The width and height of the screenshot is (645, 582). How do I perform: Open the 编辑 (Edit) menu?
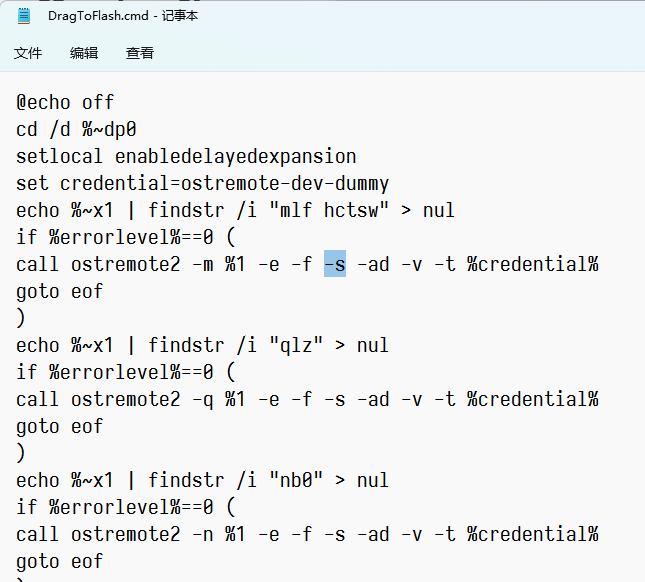(x=84, y=53)
